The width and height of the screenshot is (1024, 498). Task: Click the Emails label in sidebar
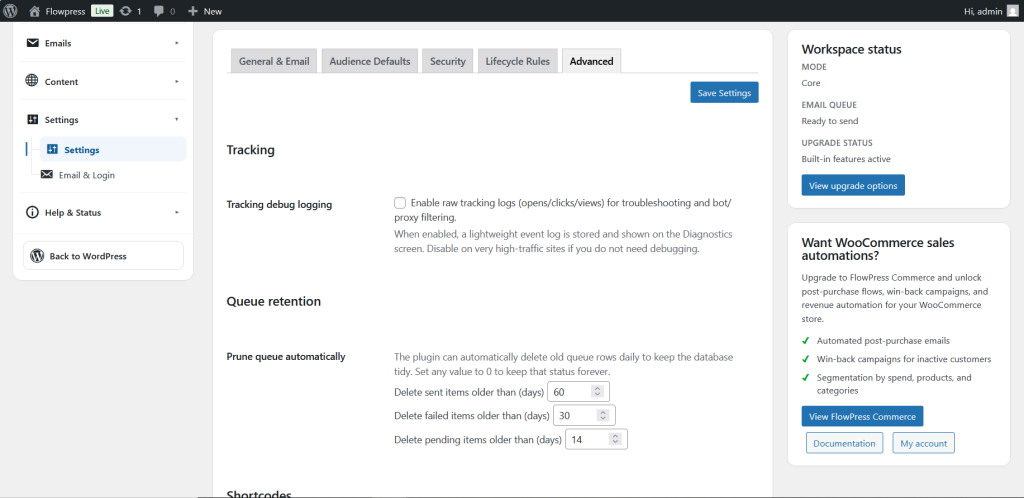pos(58,43)
